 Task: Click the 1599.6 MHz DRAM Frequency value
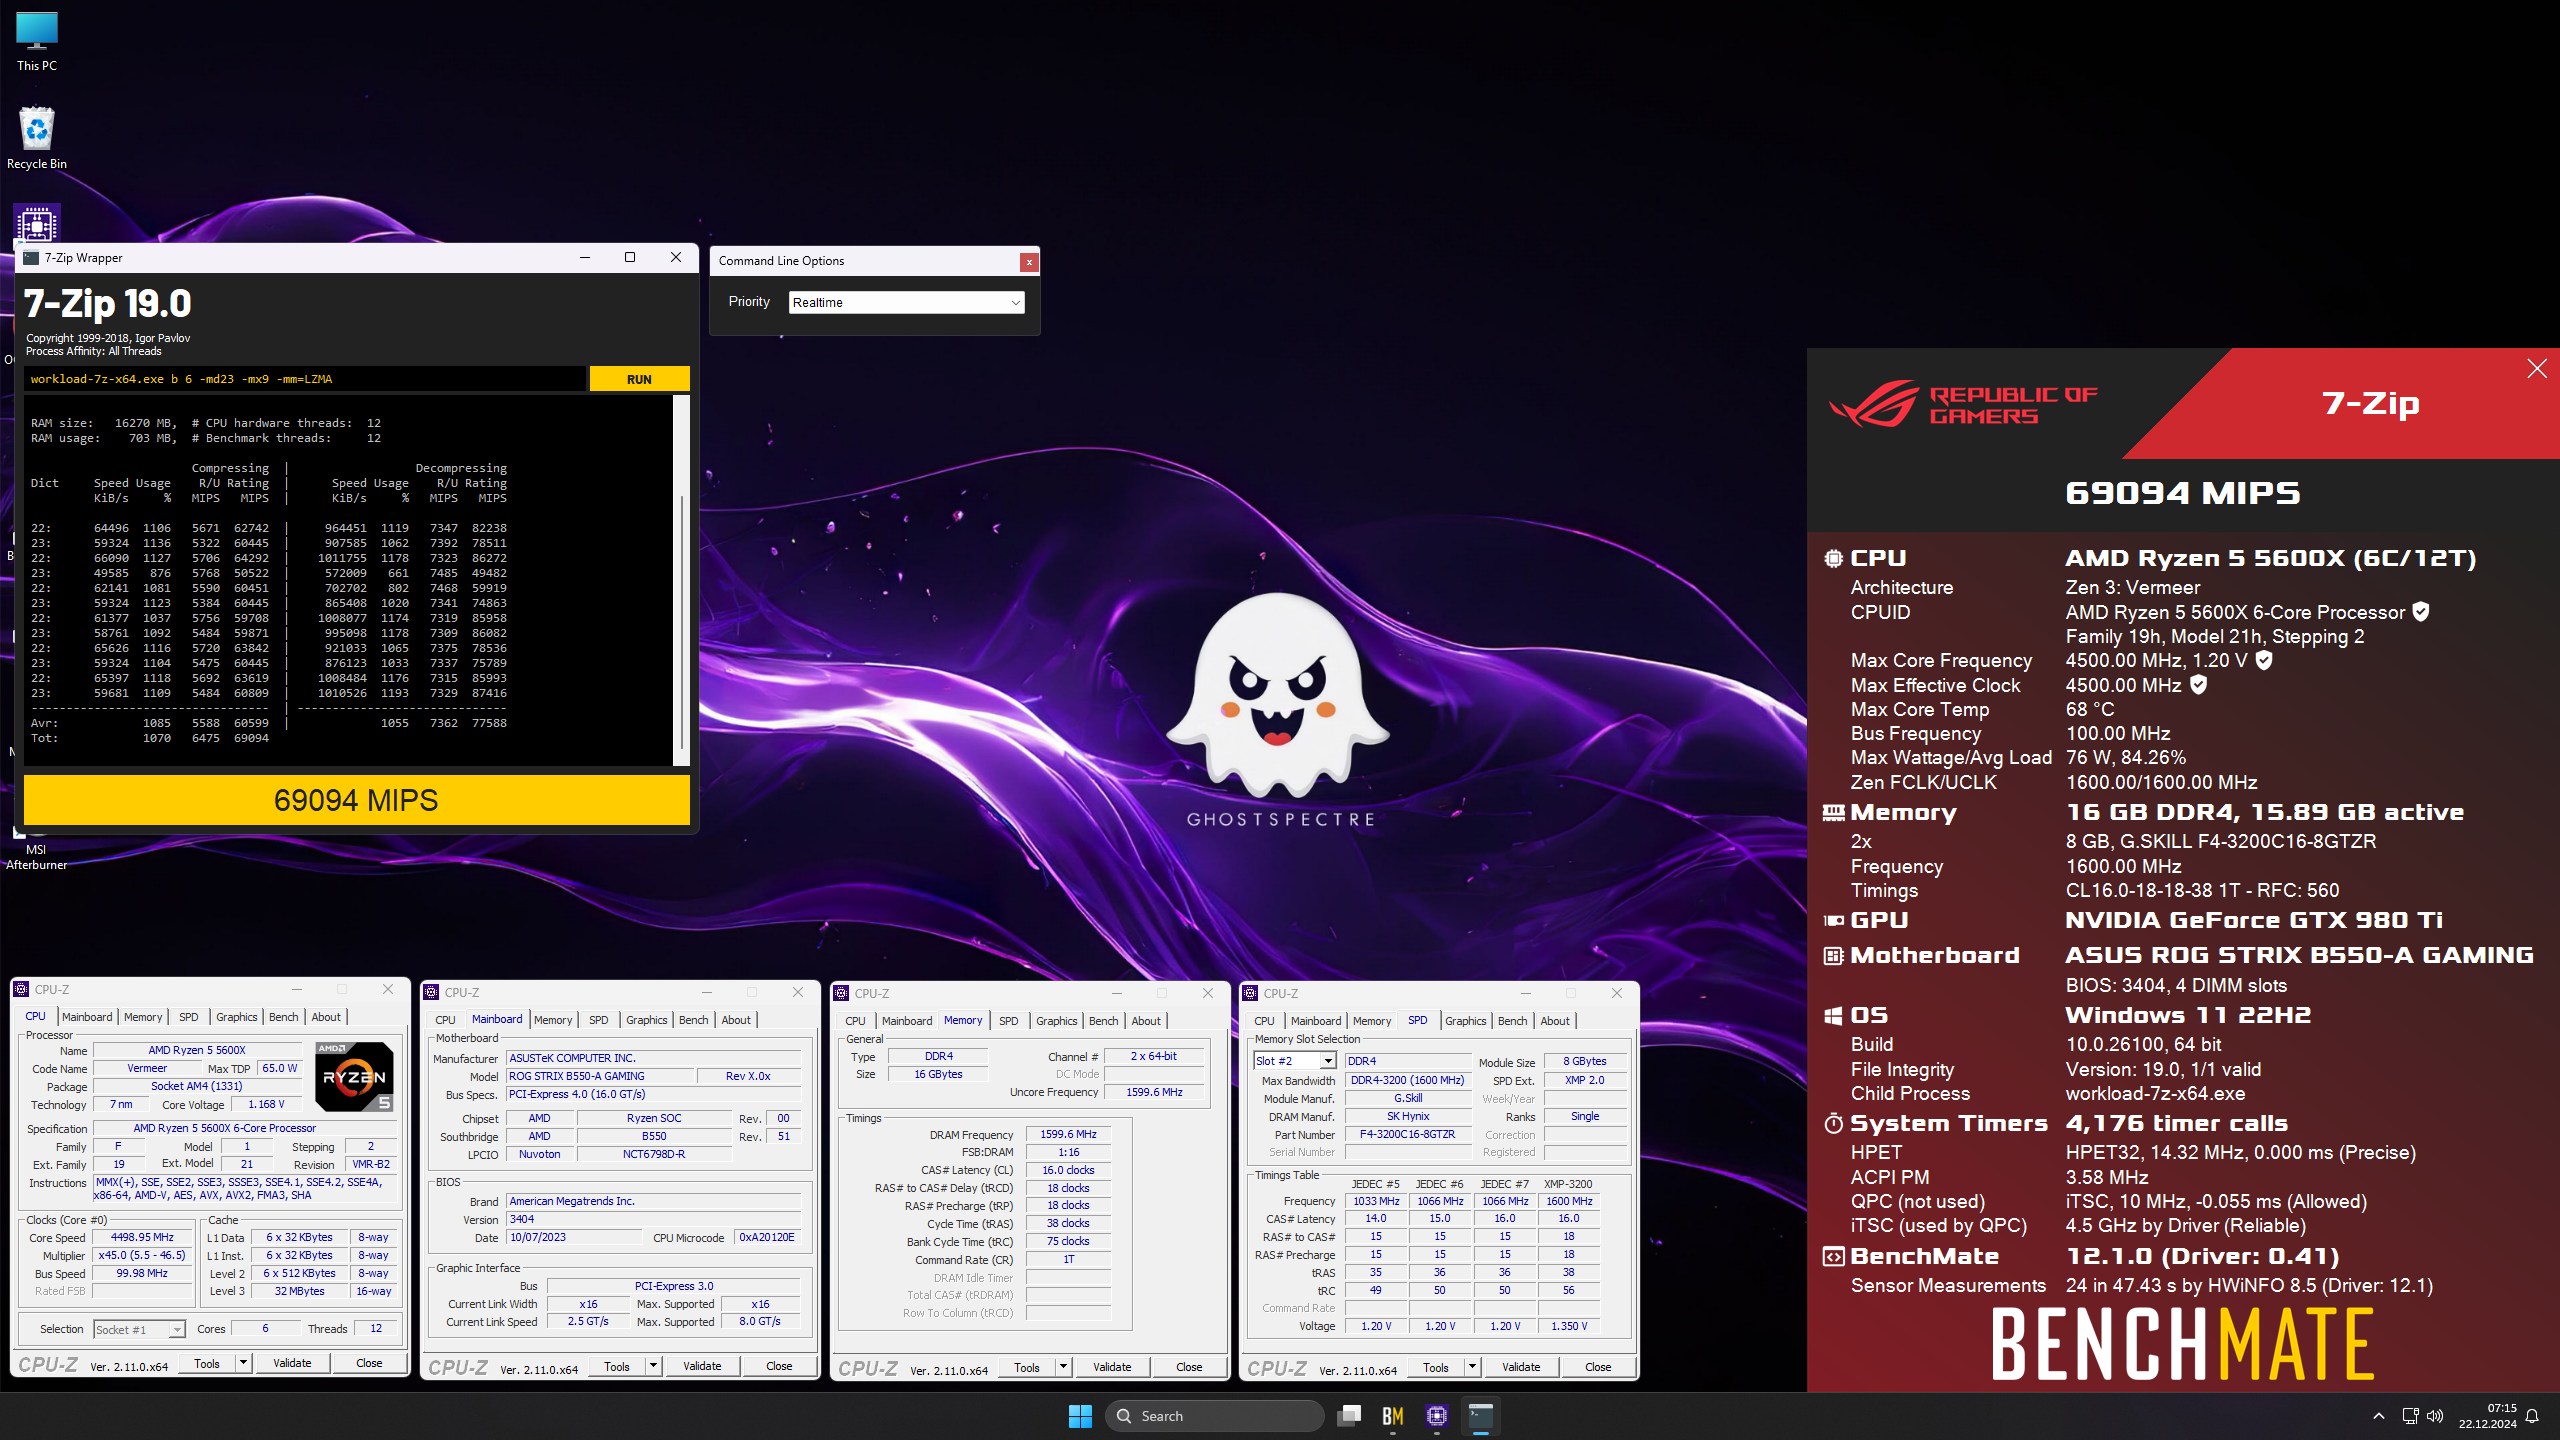[x=1068, y=1134]
